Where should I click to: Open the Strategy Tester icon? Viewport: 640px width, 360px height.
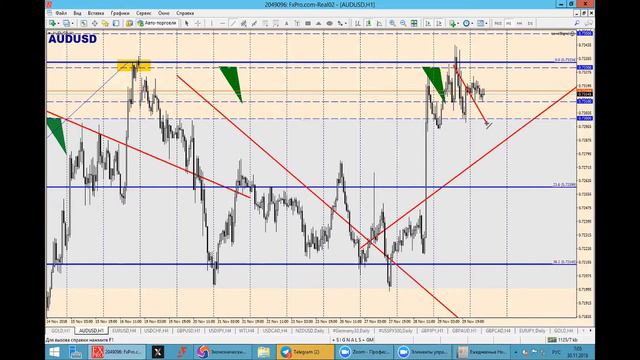[x=129, y=23]
